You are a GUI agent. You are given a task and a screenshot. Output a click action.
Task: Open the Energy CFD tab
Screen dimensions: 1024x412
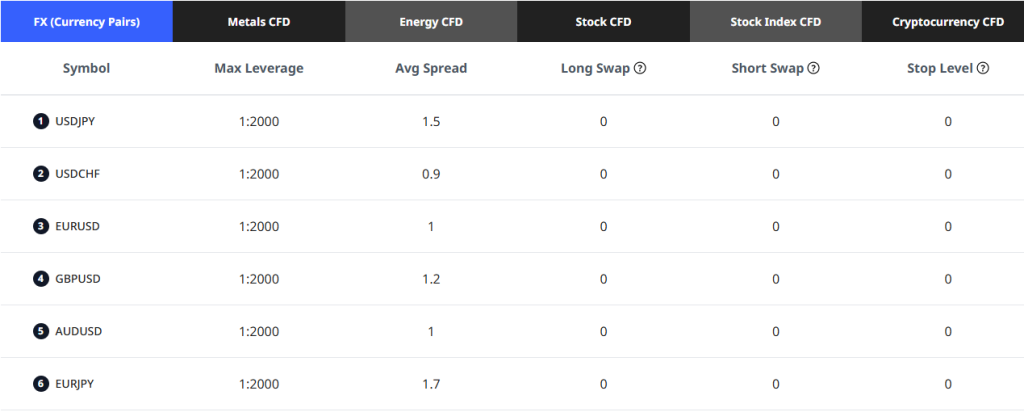click(x=431, y=21)
